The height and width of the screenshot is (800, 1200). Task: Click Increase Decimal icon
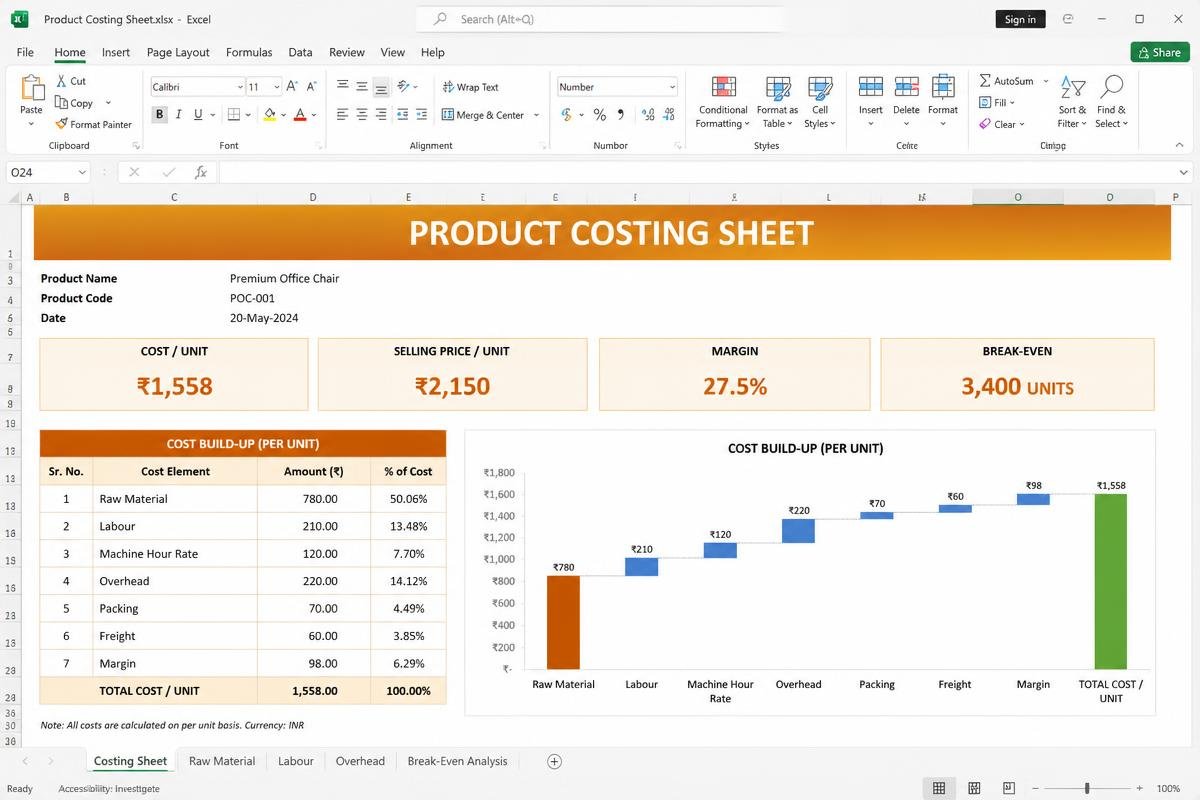coord(647,115)
